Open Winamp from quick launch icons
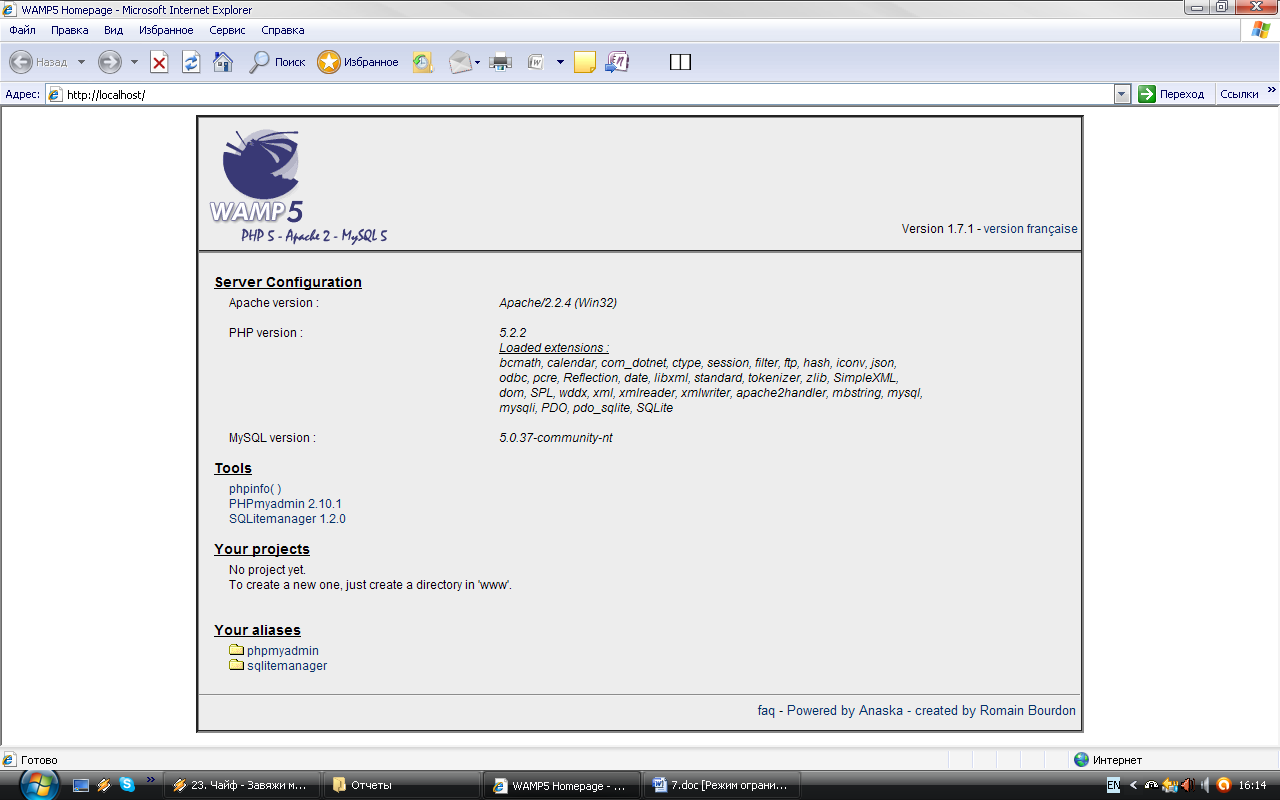Screen dimensions: 1280x800 [x=104, y=785]
